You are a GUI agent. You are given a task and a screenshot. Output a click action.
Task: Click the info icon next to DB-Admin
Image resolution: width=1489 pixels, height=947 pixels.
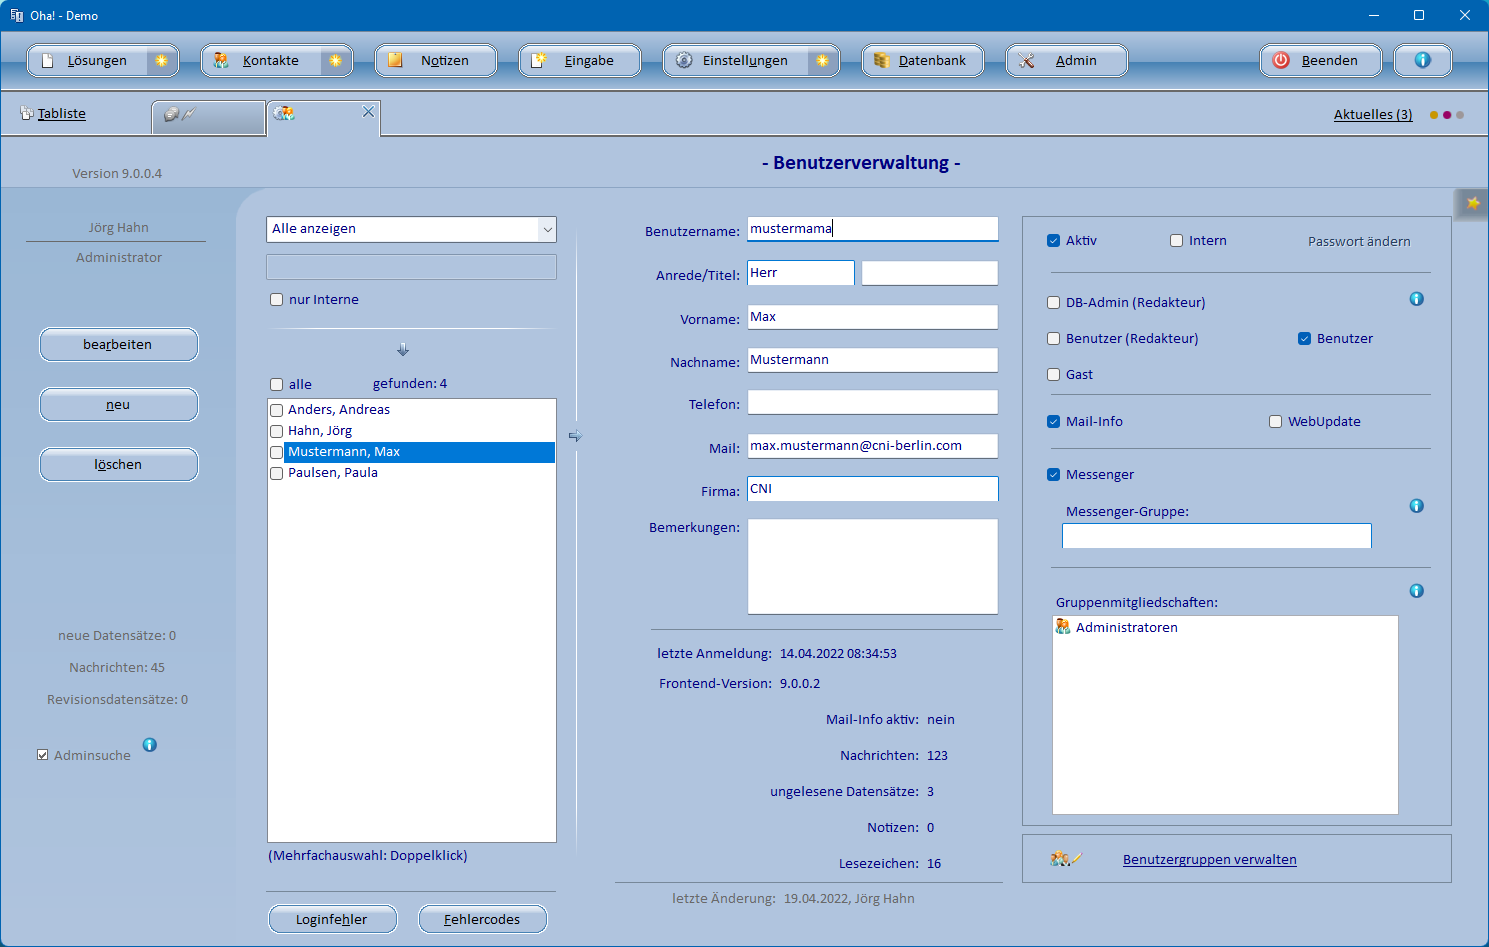click(x=1416, y=299)
